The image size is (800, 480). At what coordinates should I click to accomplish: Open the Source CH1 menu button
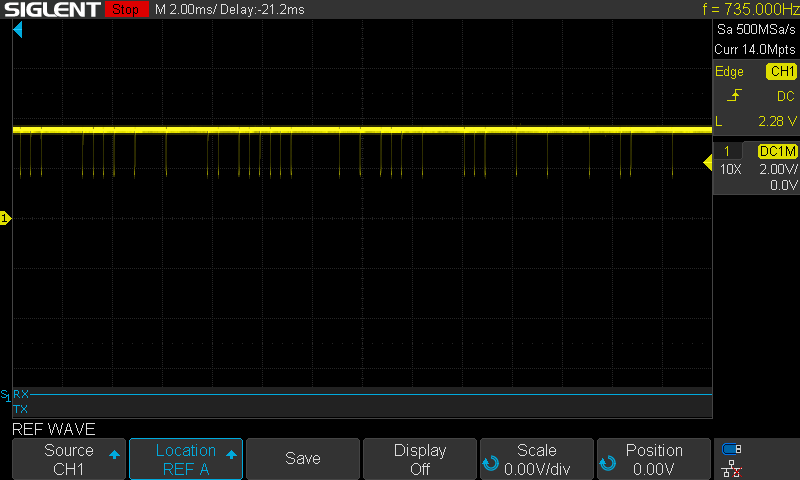68,459
